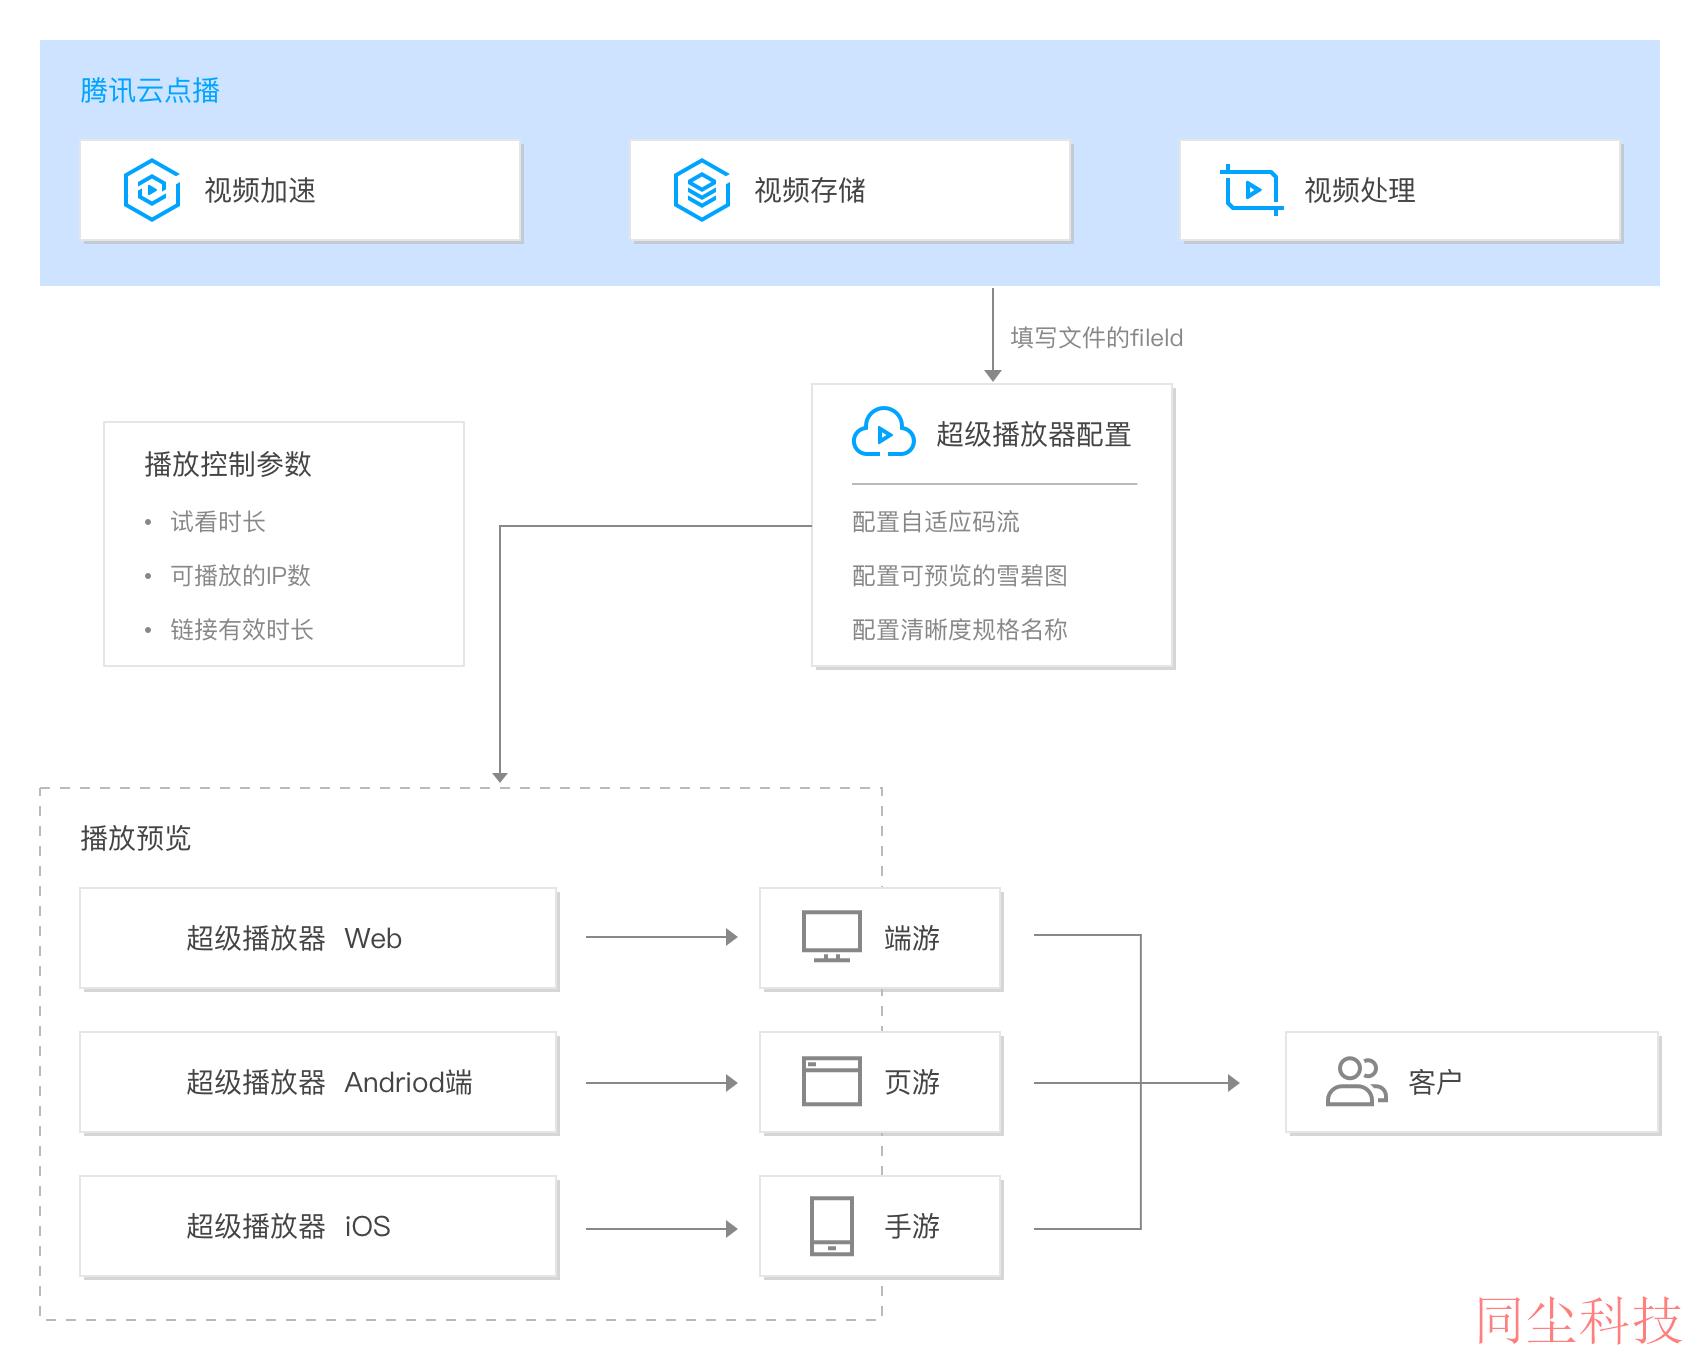Click the 页游 label
1700x1360 pixels.
pos(912,1082)
